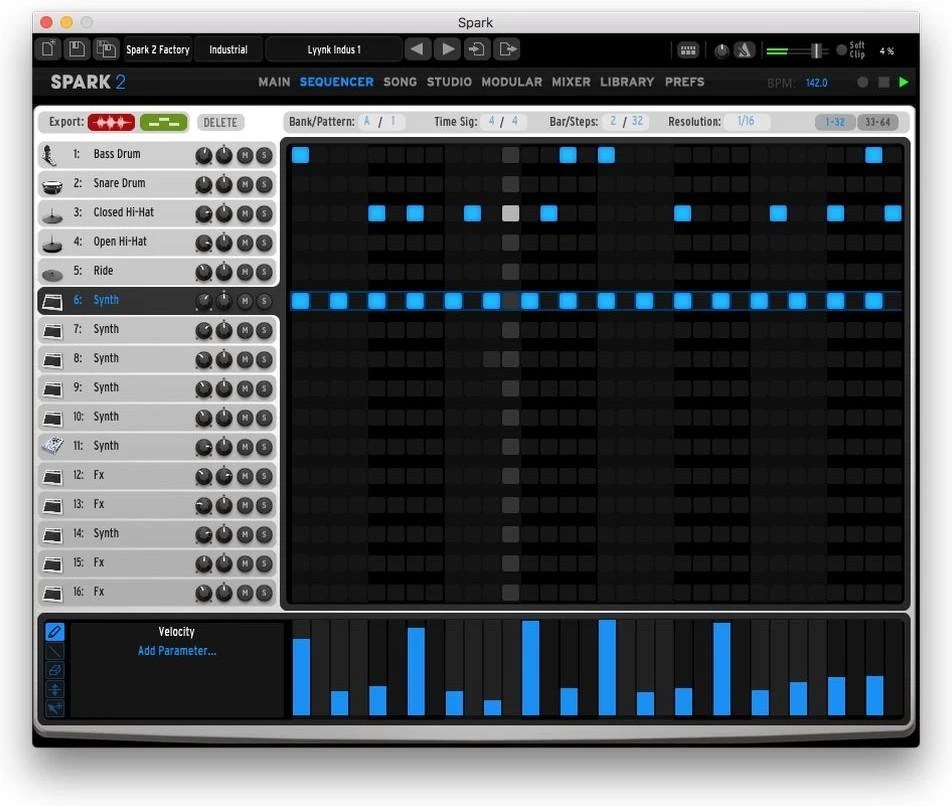Viewport: 952px width, 806px height.
Task: Mute the Open Hi-Hat track
Action: (x=245, y=243)
